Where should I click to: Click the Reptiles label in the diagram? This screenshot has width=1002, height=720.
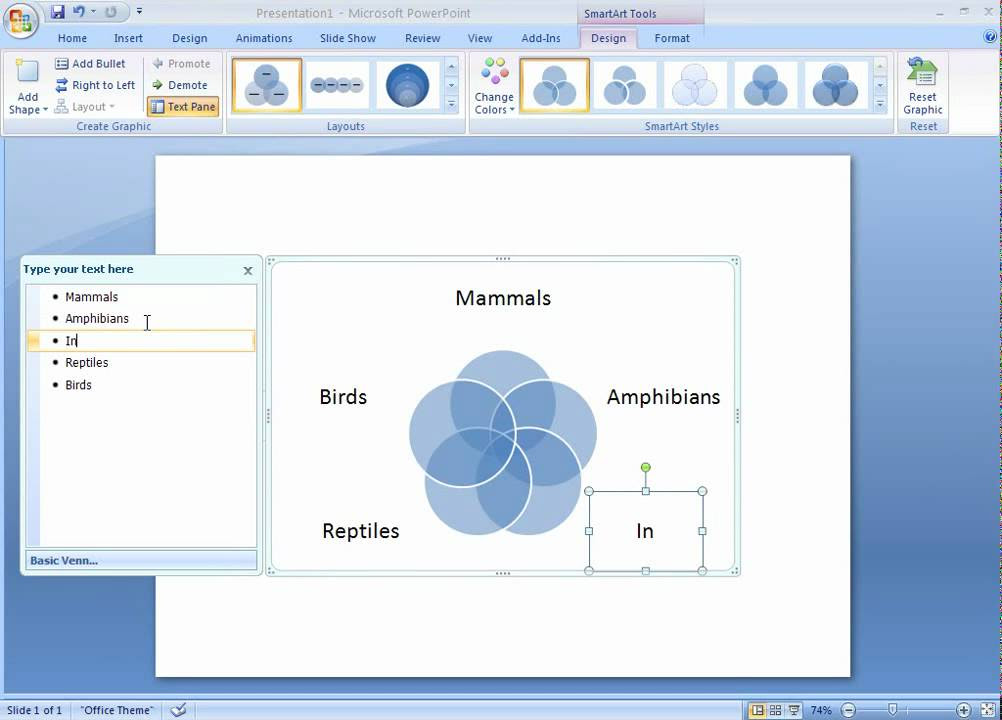click(x=360, y=531)
